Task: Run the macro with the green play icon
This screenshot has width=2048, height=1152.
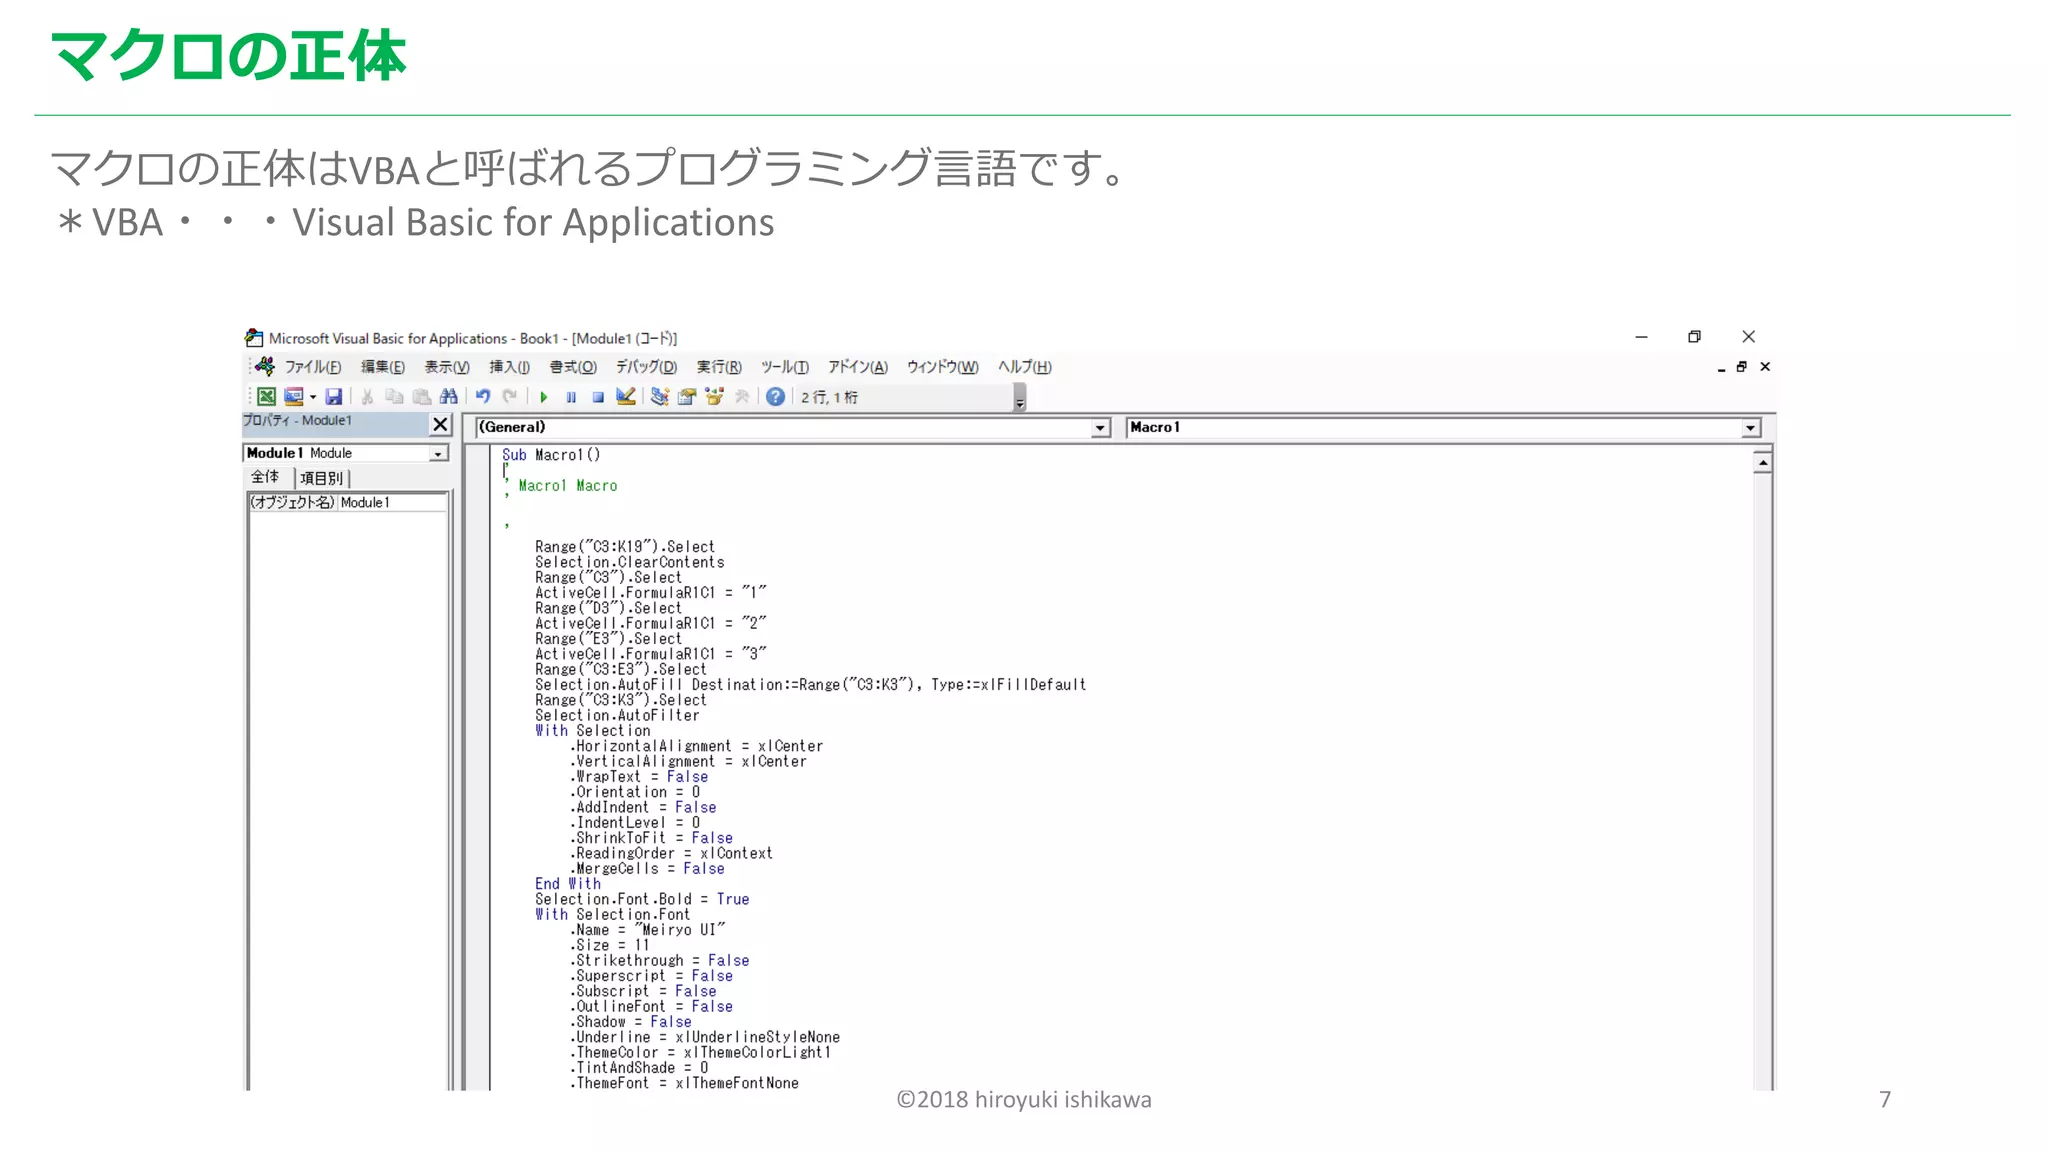Action: click(x=544, y=397)
